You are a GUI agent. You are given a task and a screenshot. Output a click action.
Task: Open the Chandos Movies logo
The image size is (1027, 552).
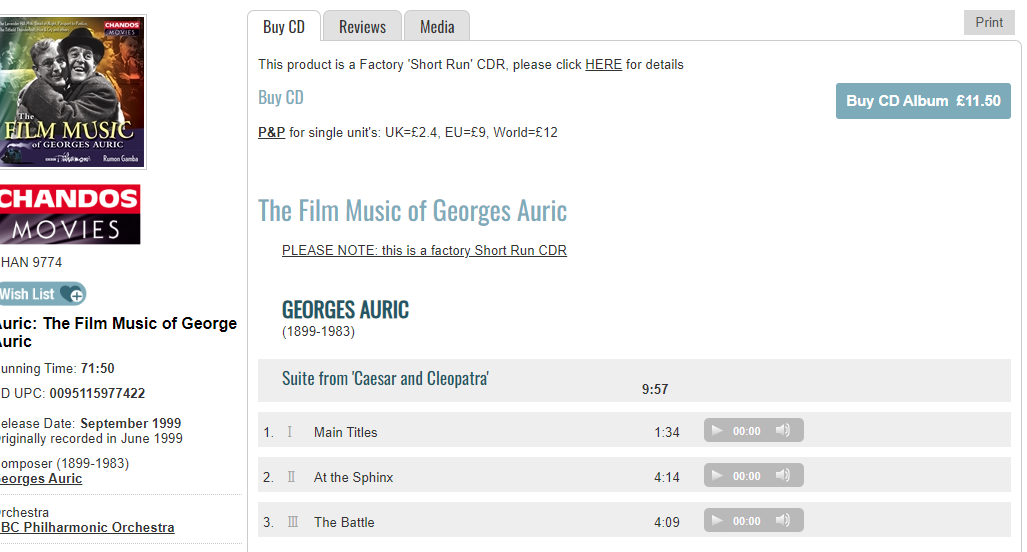tap(69, 214)
